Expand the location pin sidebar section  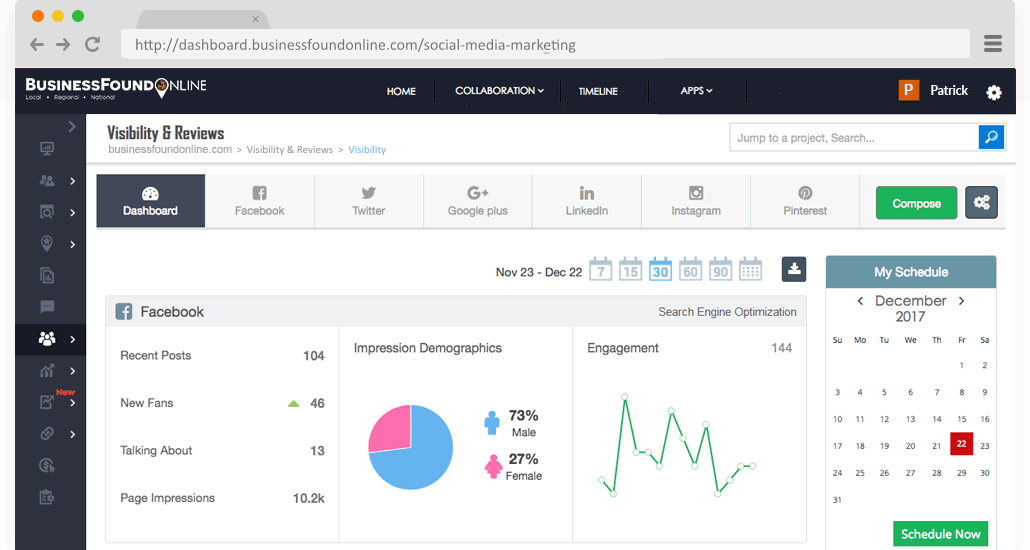(x=72, y=244)
